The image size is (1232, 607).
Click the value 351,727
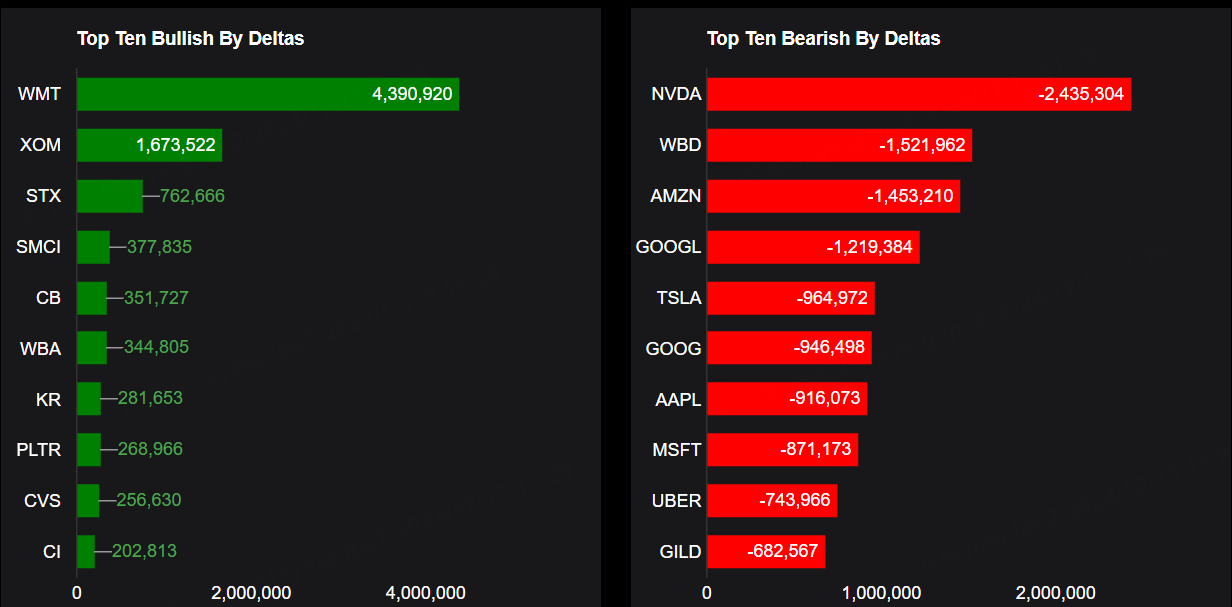click(x=156, y=298)
